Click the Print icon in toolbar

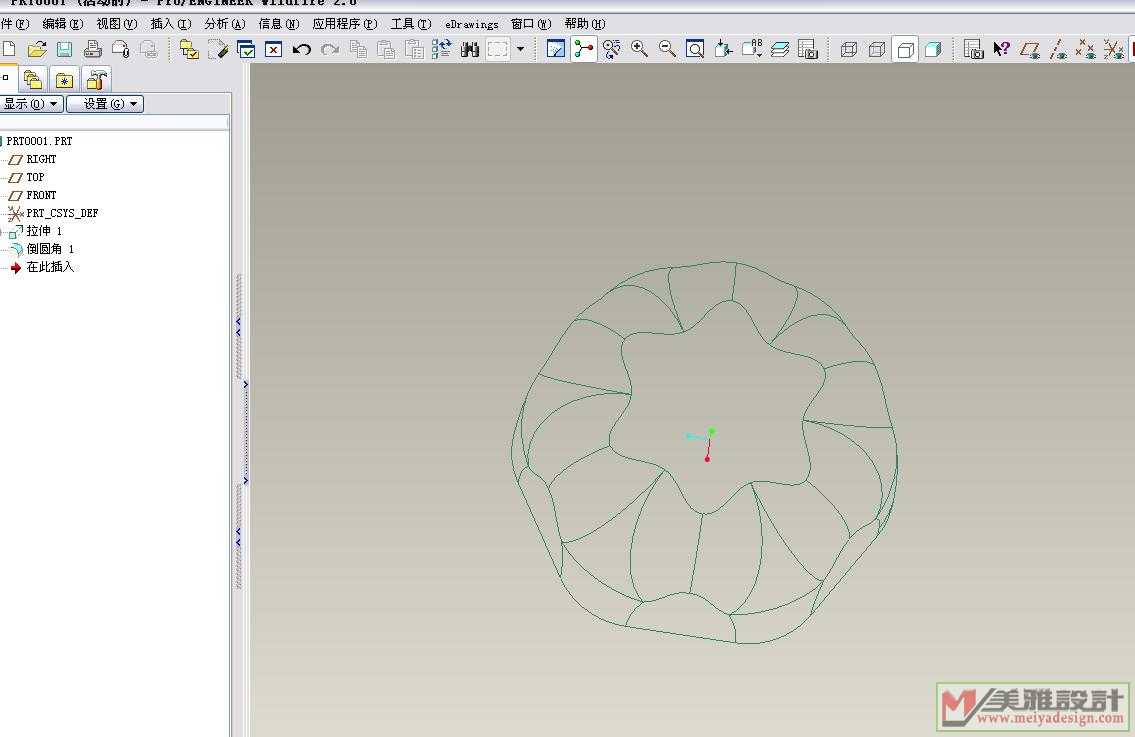(93, 49)
